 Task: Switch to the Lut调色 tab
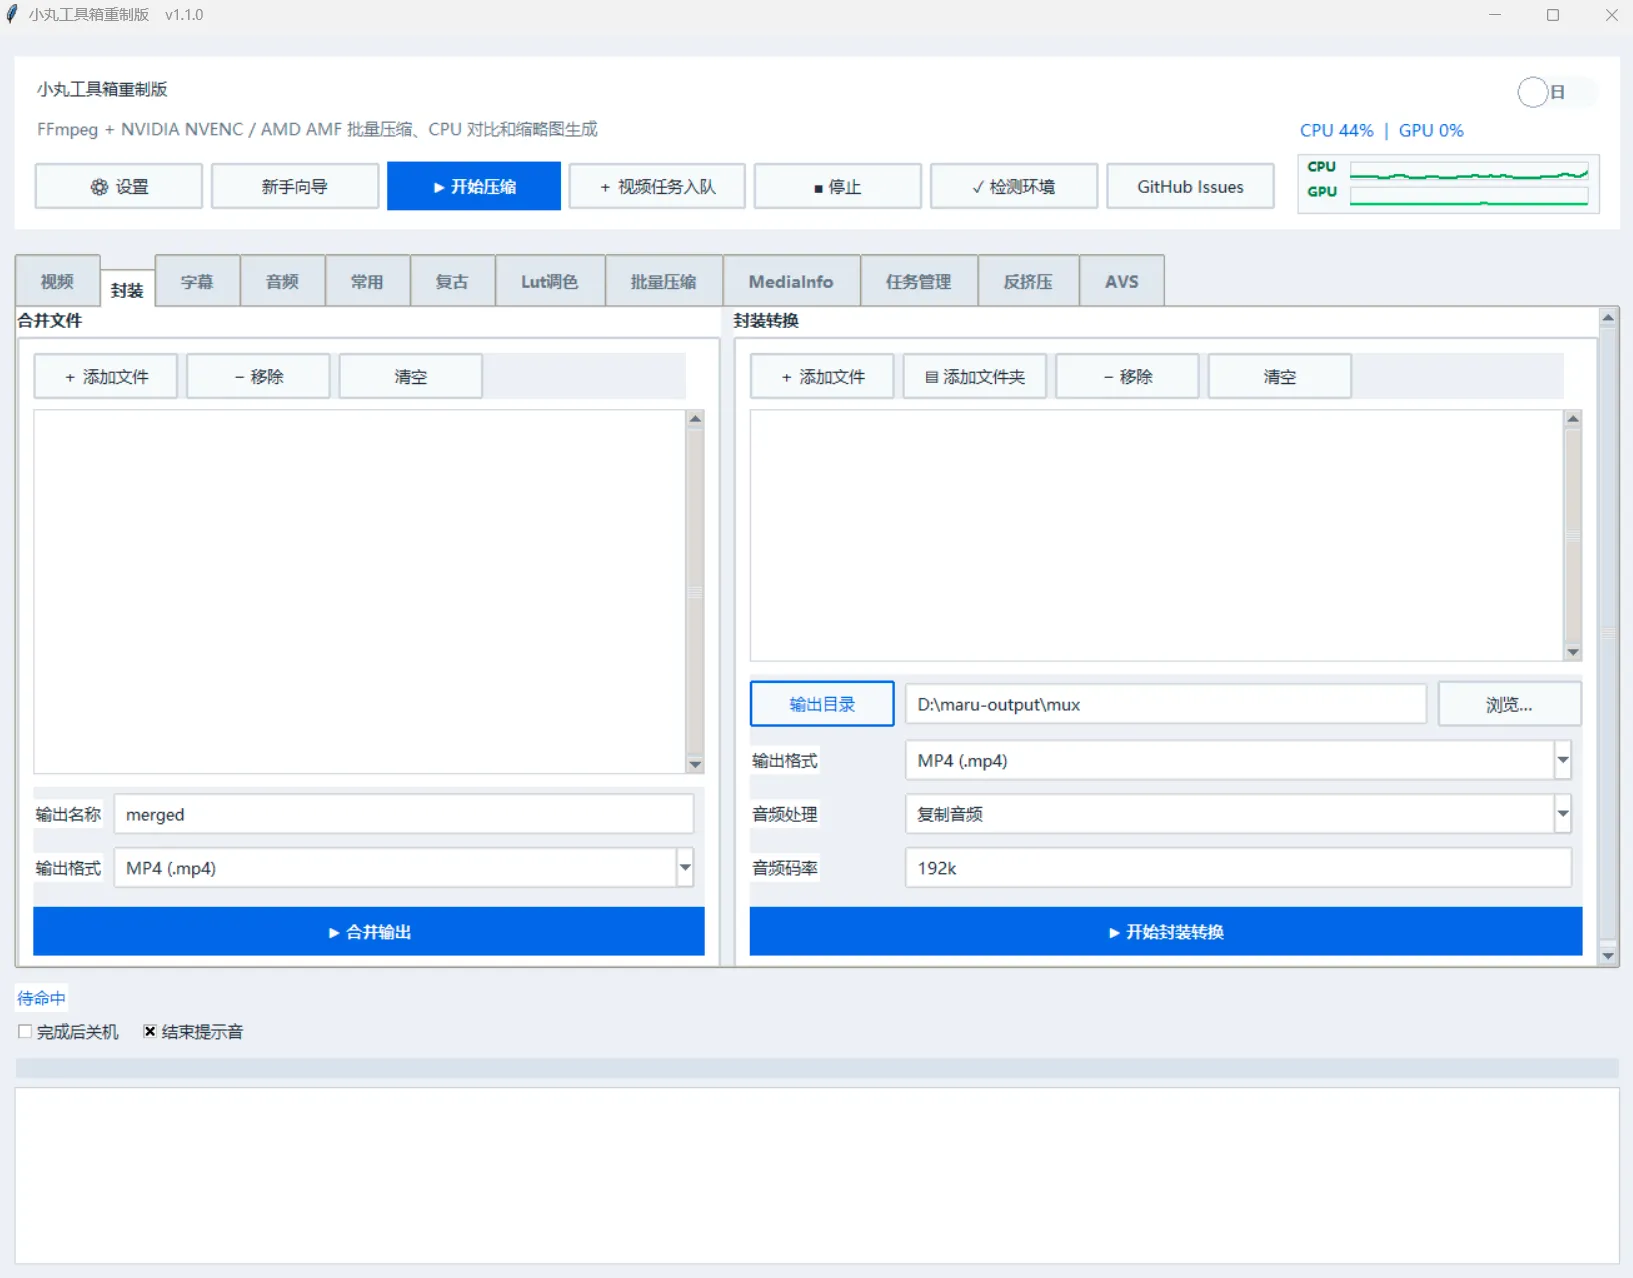pos(550,281)
